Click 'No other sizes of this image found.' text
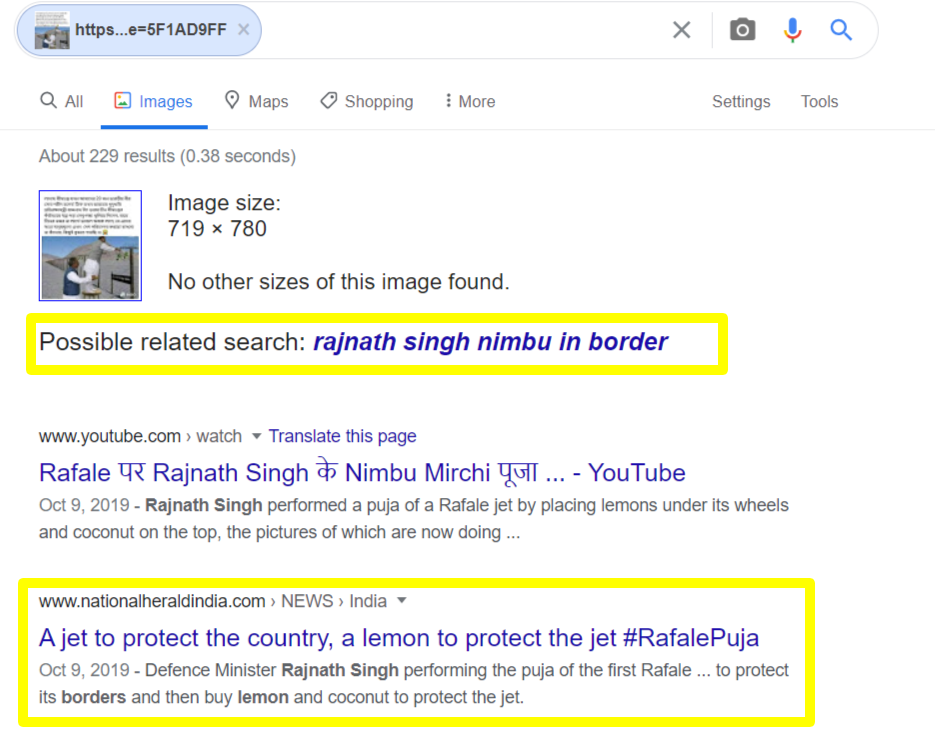The width and height of the screenshot is (935, 742). [x=339, y=282]
